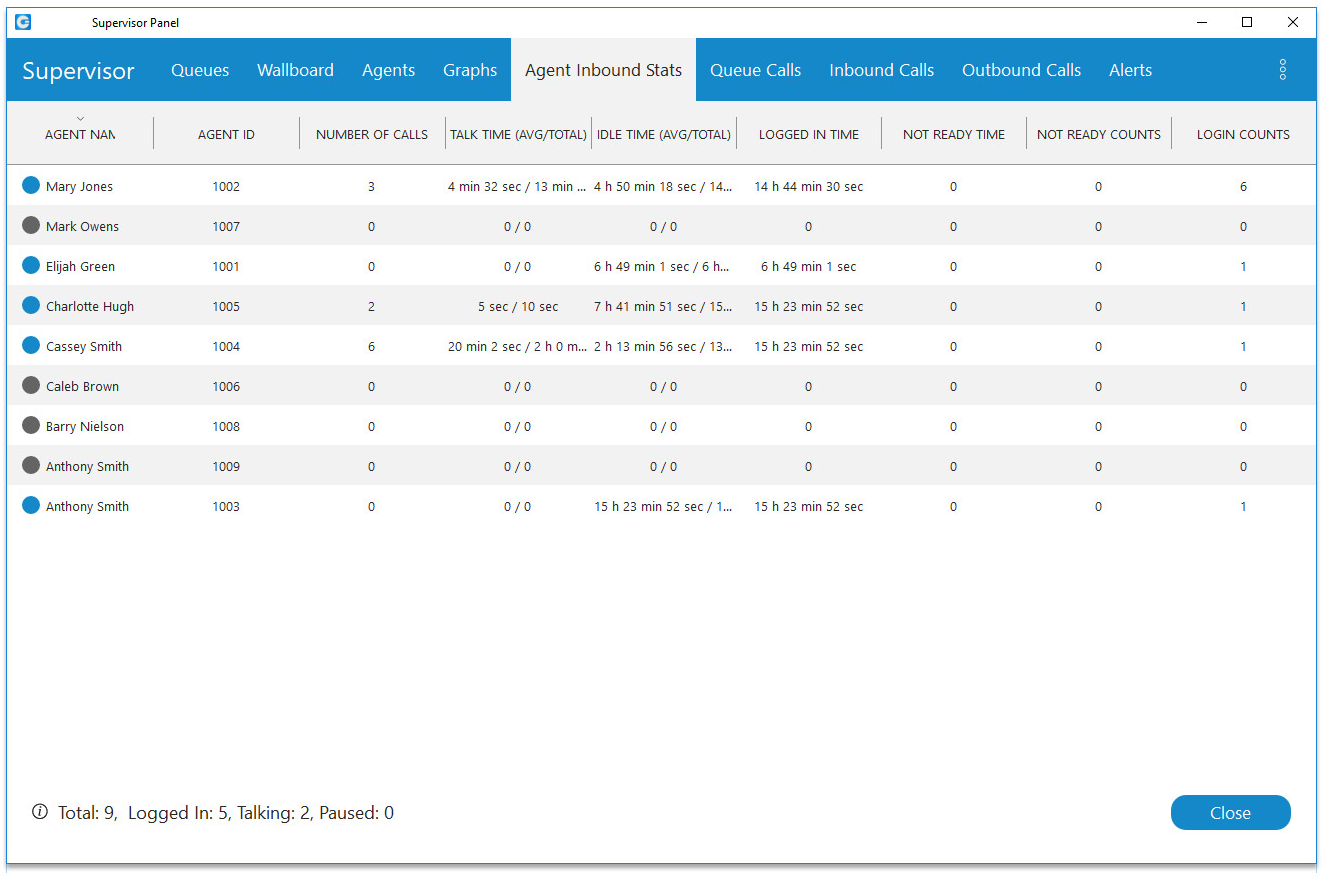The height and width of the screenshot is (873, 1322).
Task: Click the three-dot more options icon
Action: [1282, 70]
